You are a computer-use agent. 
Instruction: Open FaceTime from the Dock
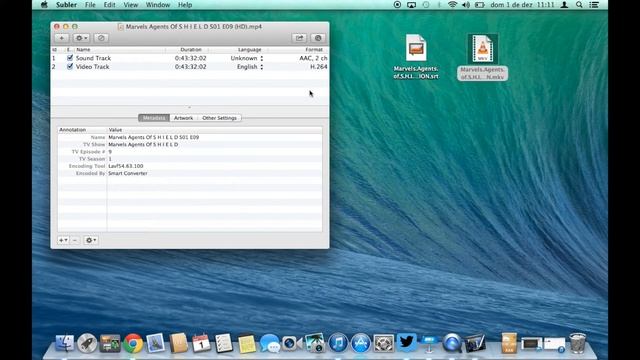click(x=292, y=343)
